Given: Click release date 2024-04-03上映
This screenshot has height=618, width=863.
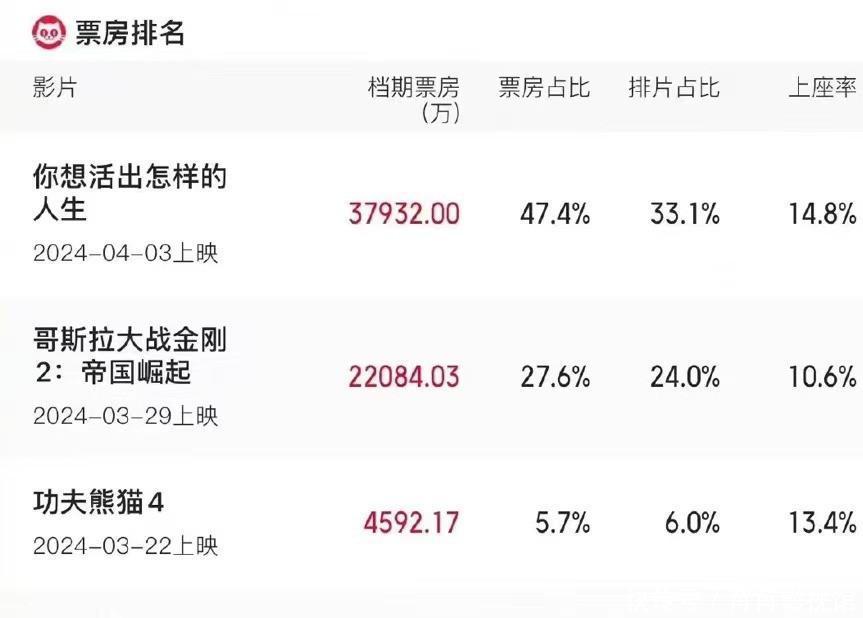Looking at the screenshot, I should (125, 254).
